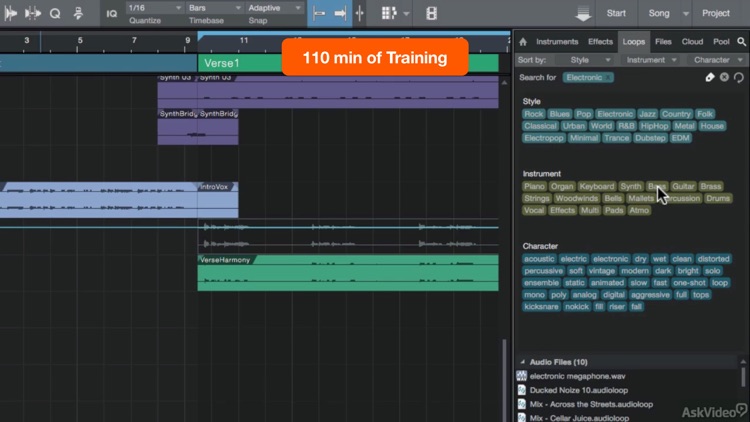Click the circular X clear search icon

(x=724, y=77)
